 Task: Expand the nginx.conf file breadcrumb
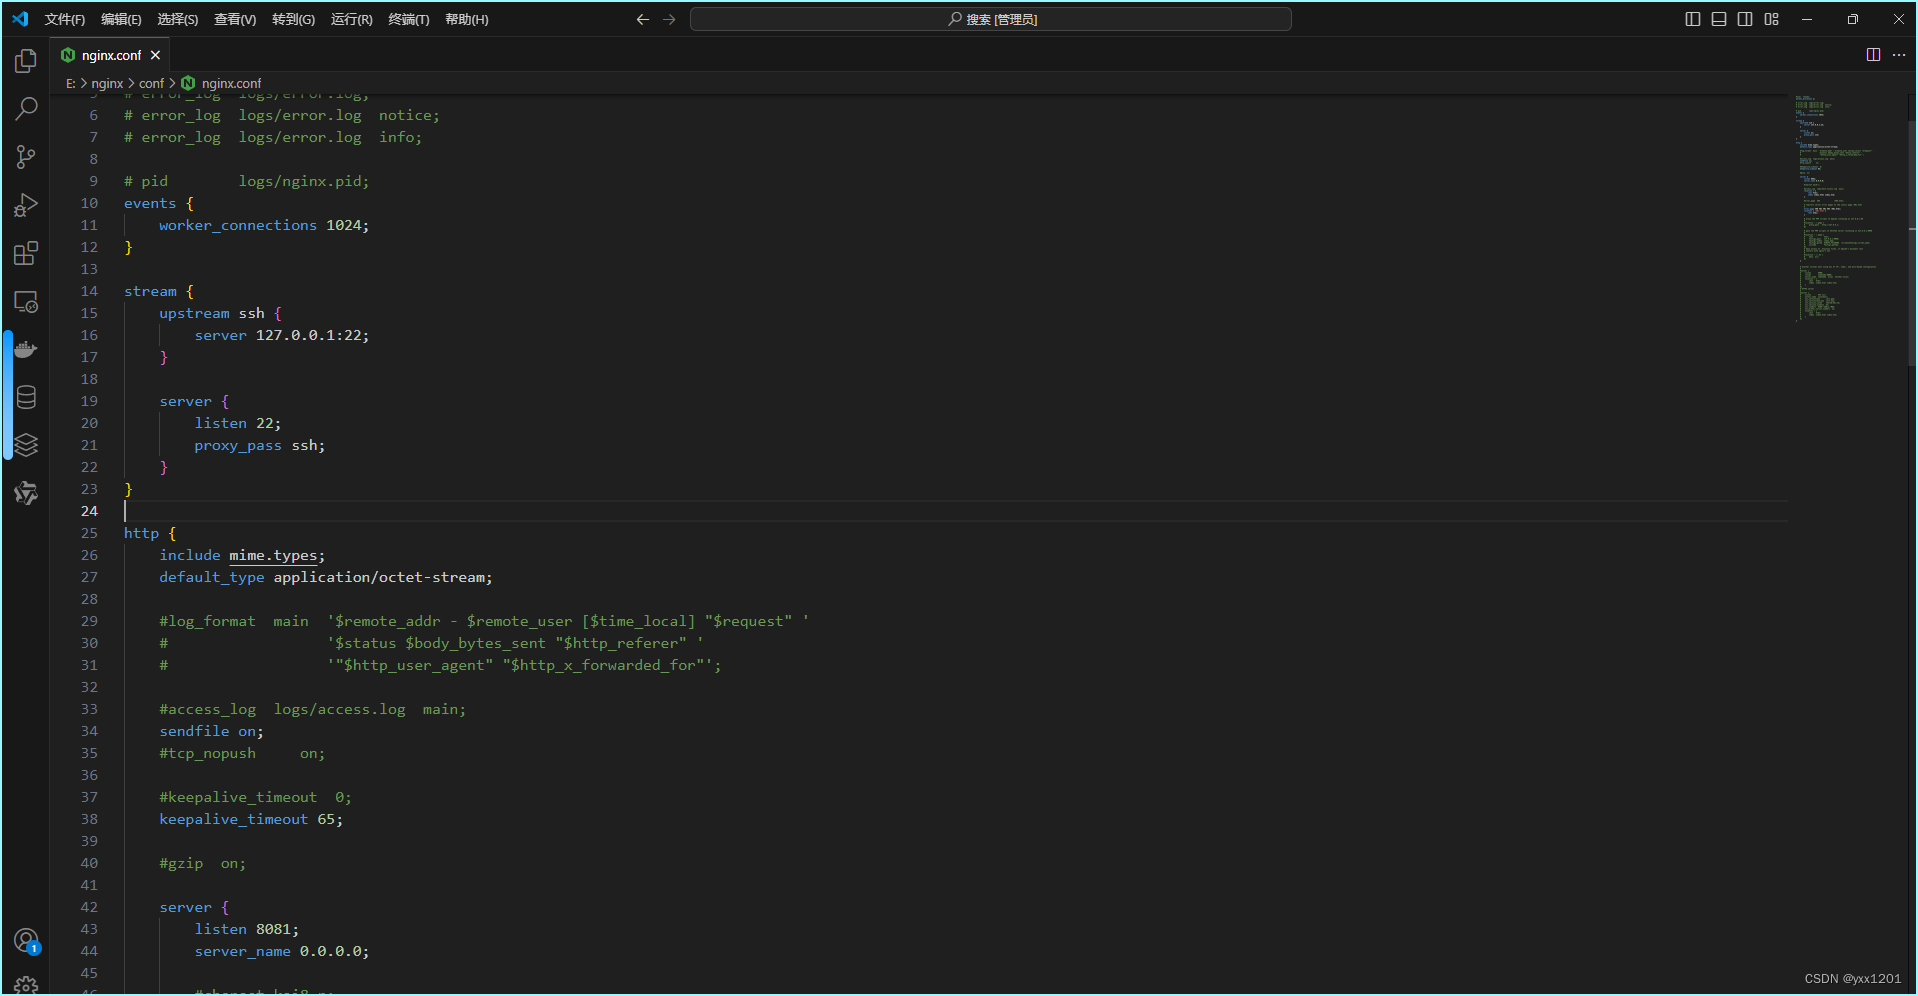(231, 83)
